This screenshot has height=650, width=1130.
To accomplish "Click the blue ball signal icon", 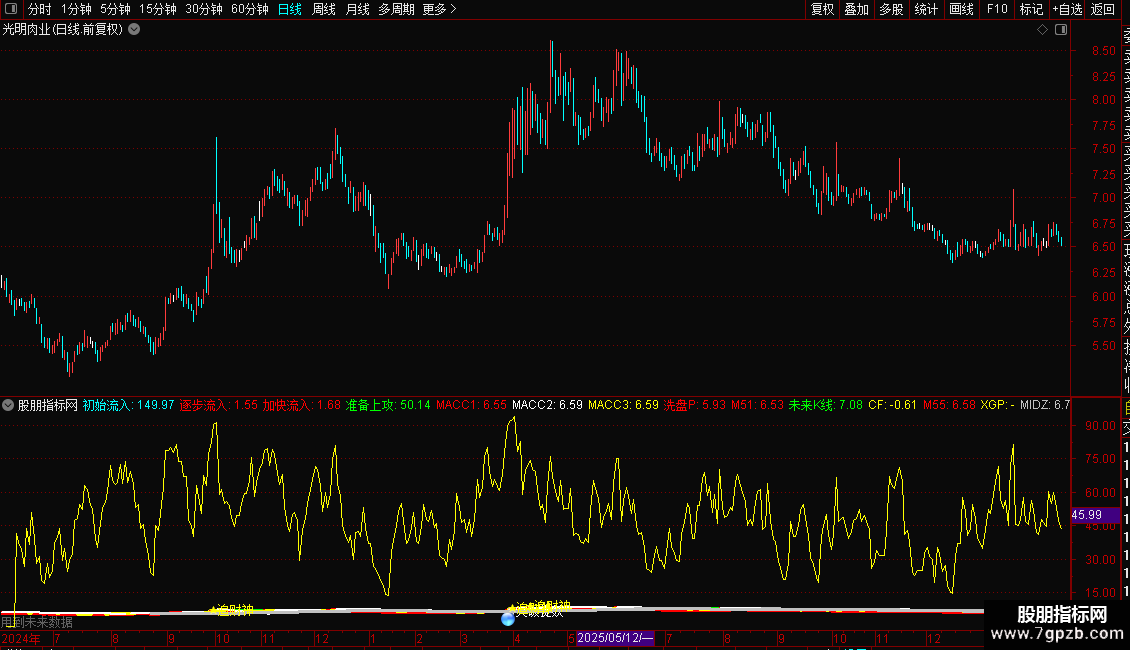I will (508, 618).
